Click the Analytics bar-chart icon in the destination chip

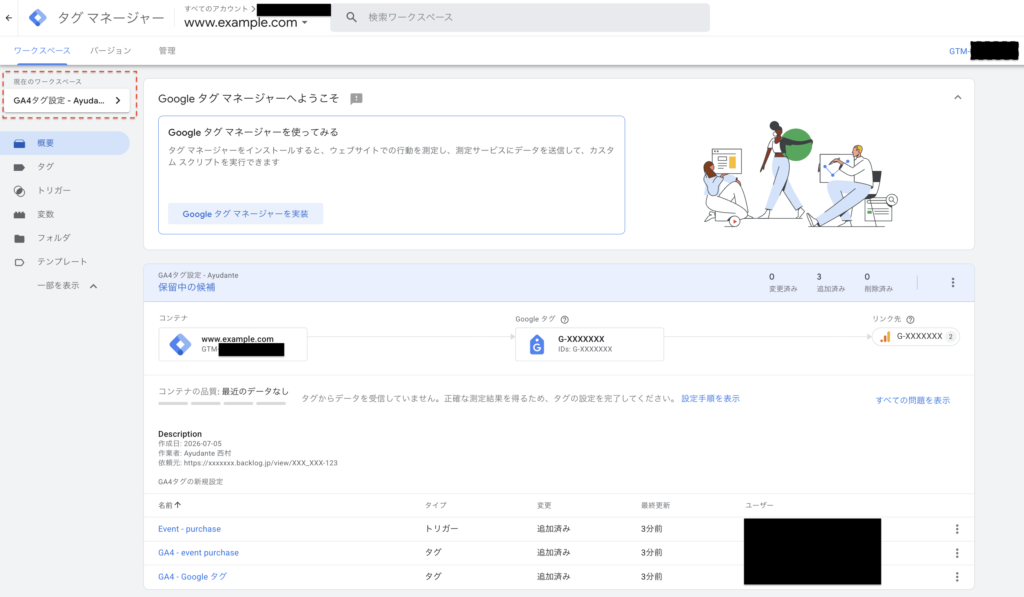tap(886, 337)
